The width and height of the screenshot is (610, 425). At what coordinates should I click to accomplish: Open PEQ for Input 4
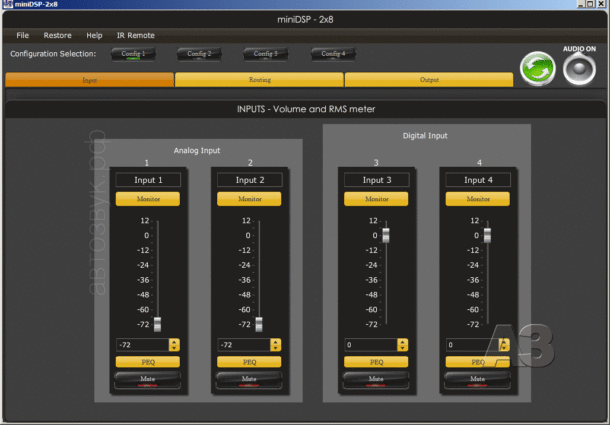[x=477, y=362]
